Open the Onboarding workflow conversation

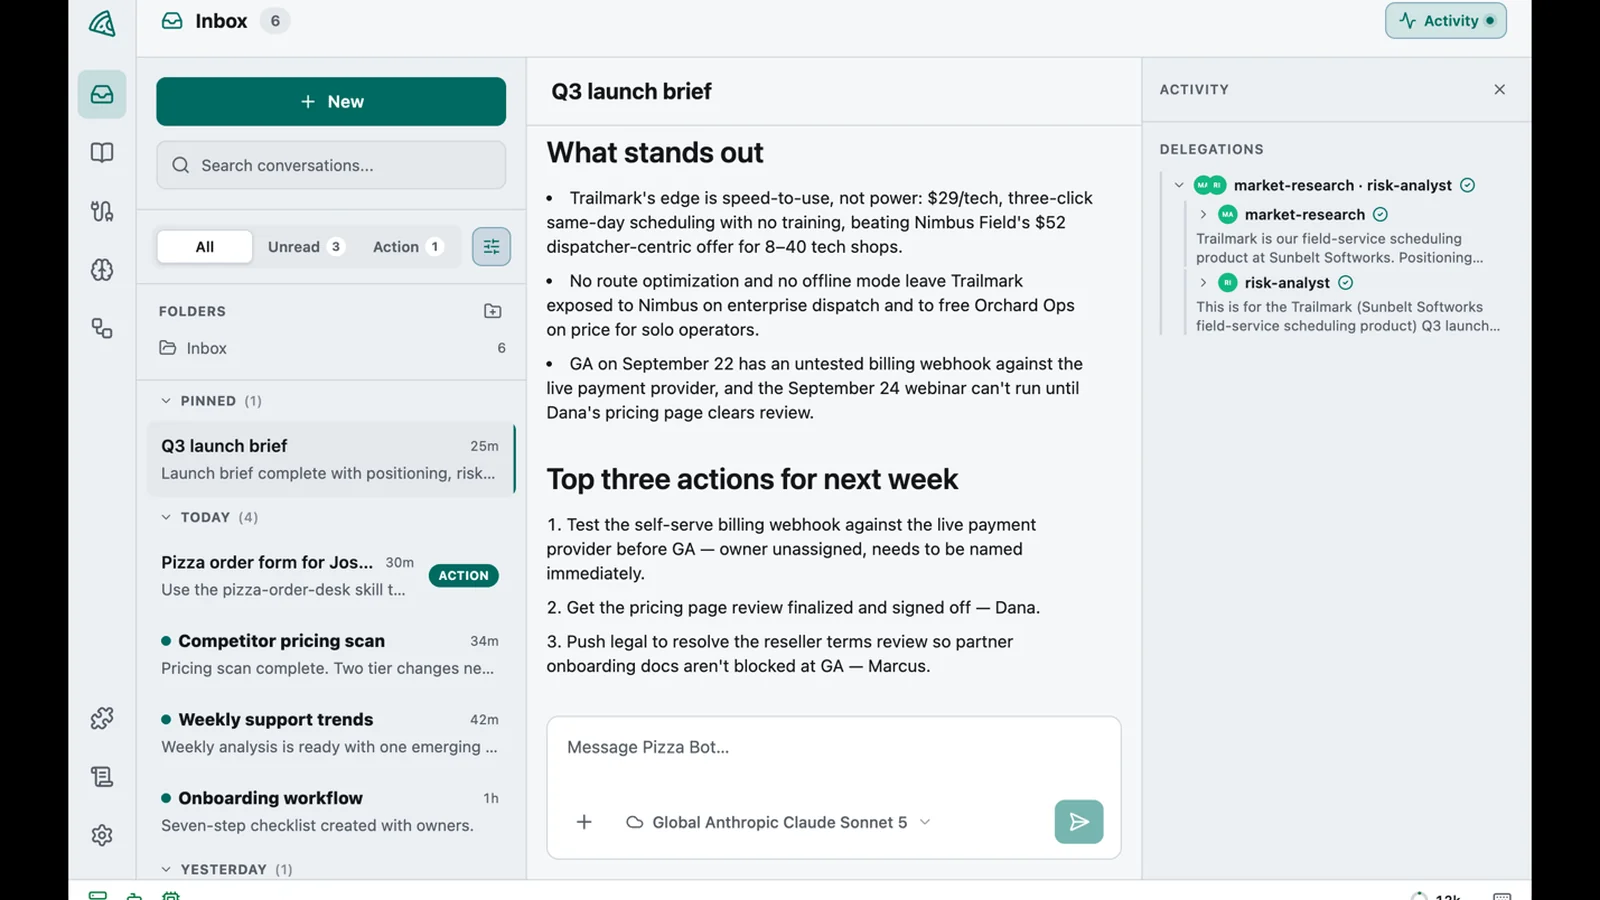(x=331, y=811)
